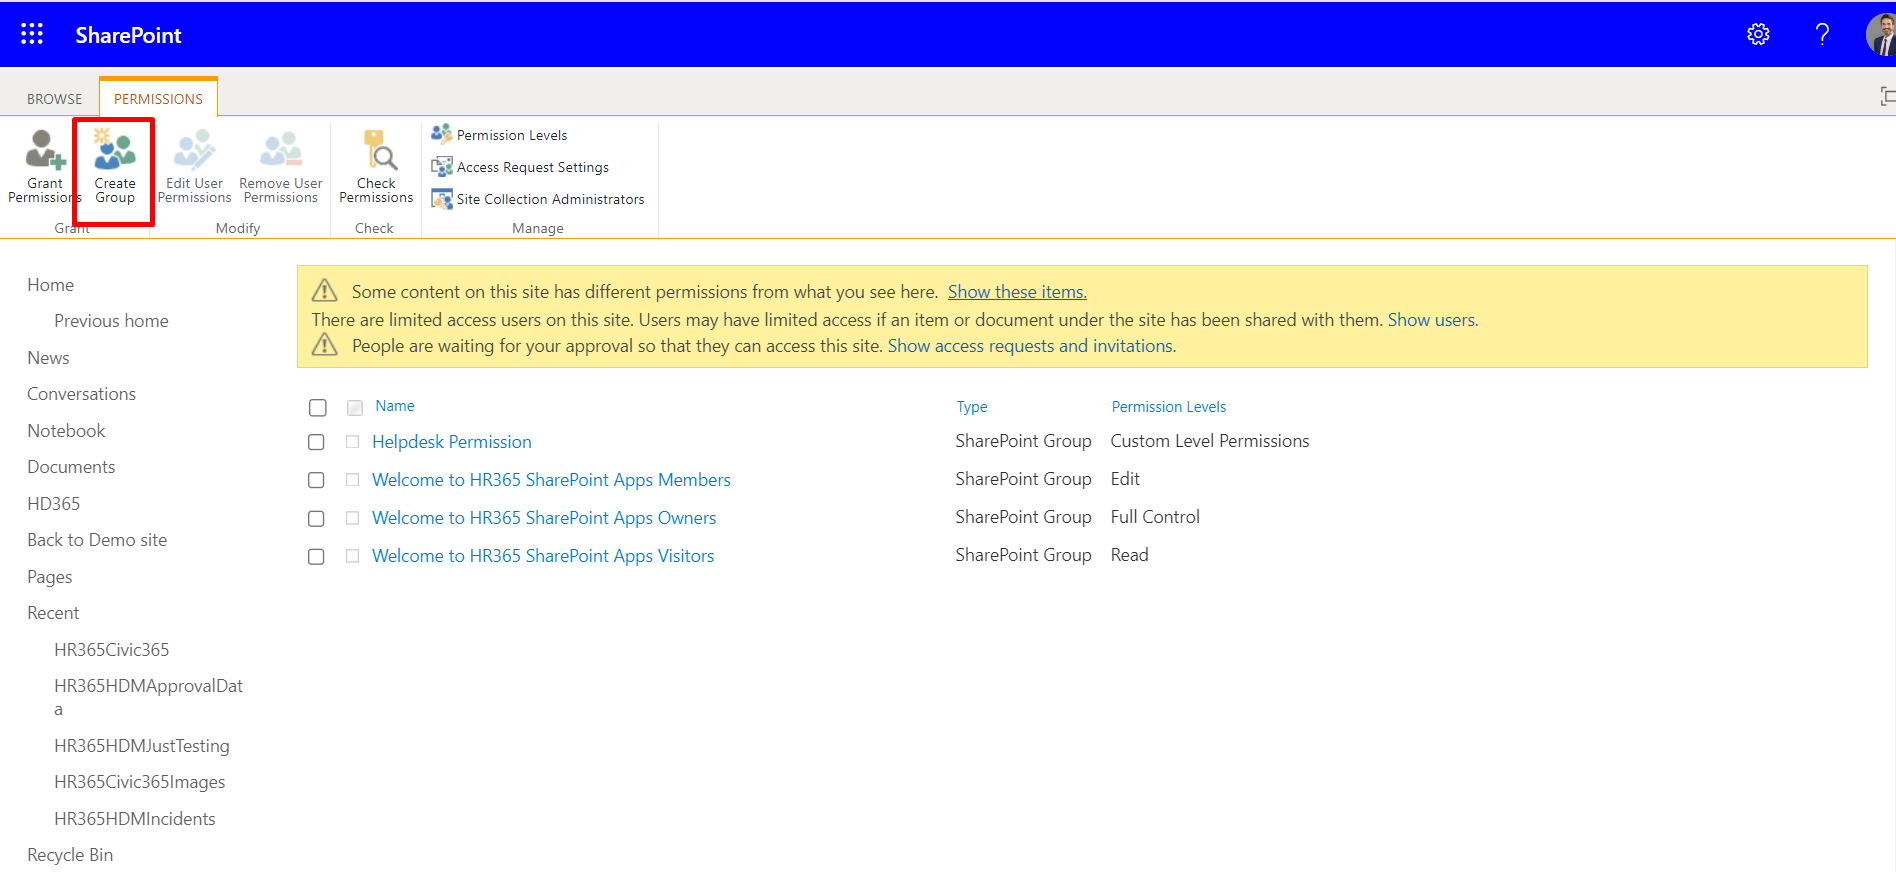Click the Show users link
This screenshot has width=1896, height=872.
pyautogui.click(x=1432, y=320)
